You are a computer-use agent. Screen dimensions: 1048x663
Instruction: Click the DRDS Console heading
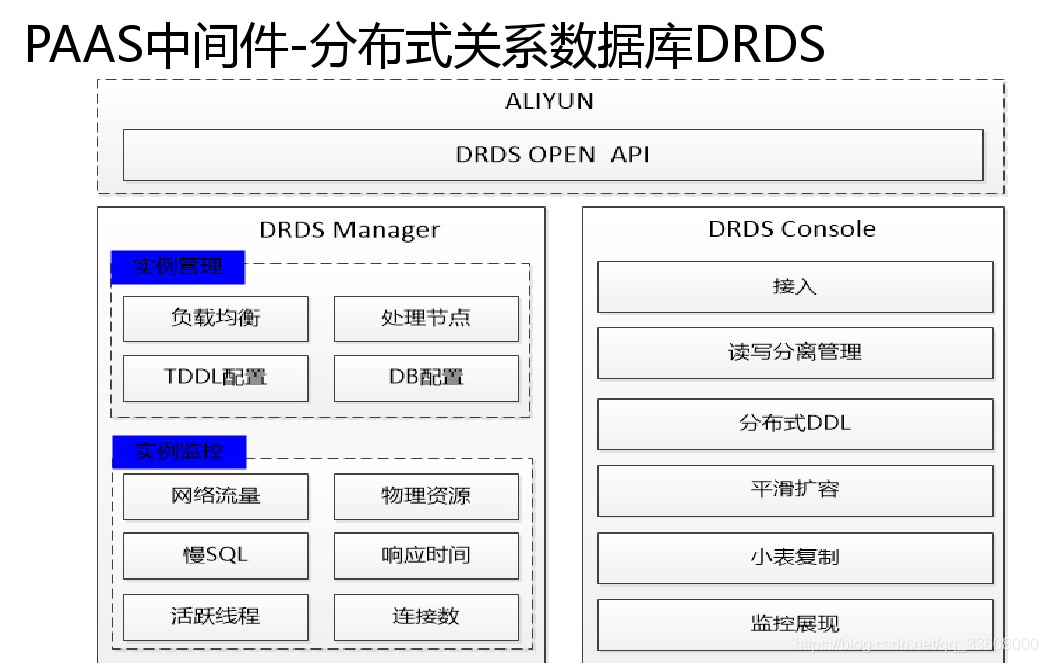coord(792,229)
